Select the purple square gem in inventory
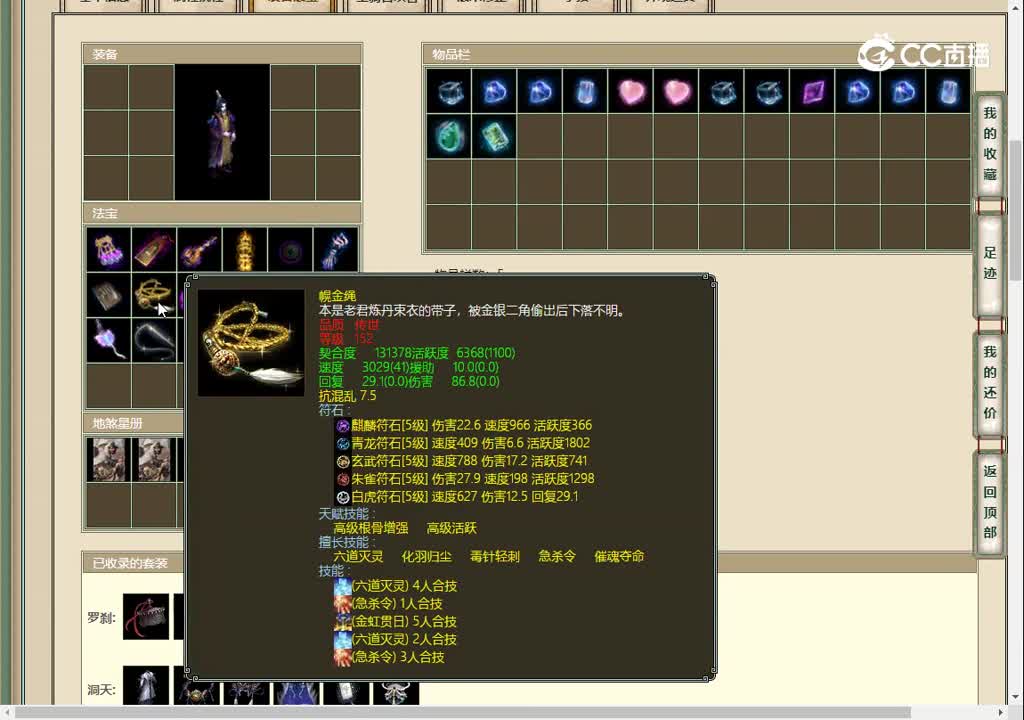Image resolution: width=1024 pixels, height=720 pixels. 812,91
